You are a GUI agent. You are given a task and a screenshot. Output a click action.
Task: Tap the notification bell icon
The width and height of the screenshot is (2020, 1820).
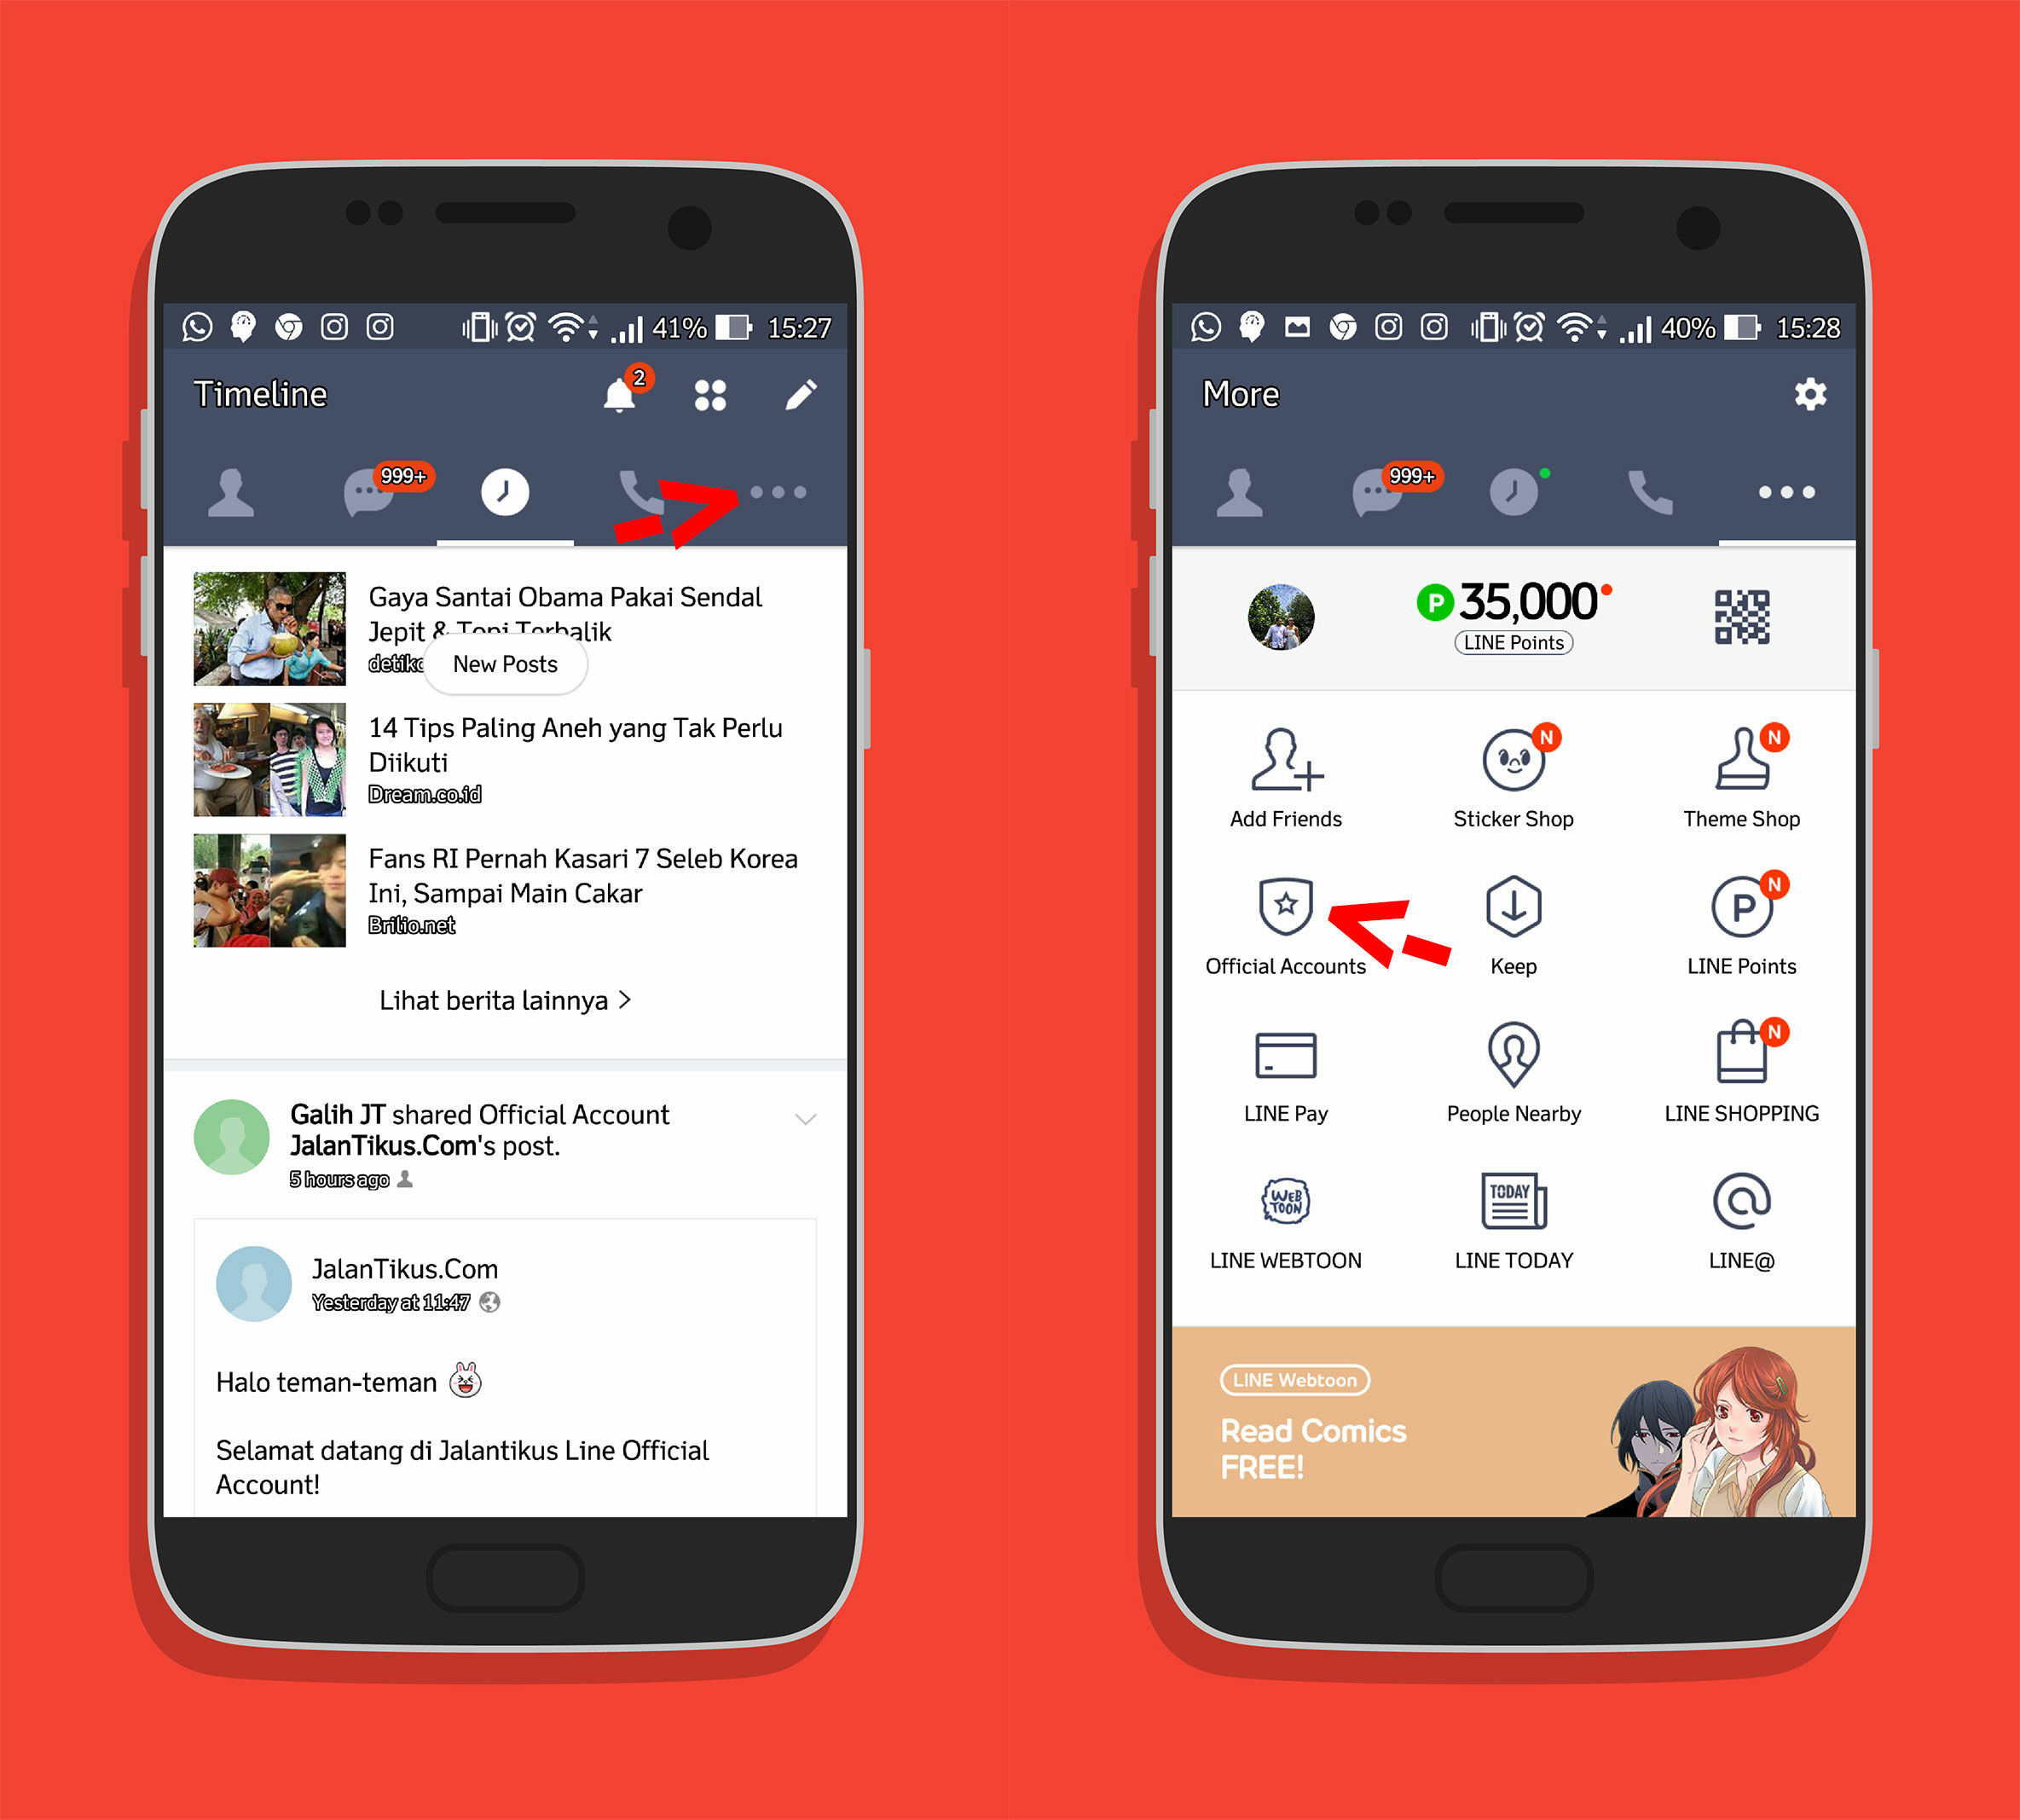pos(616,393)
